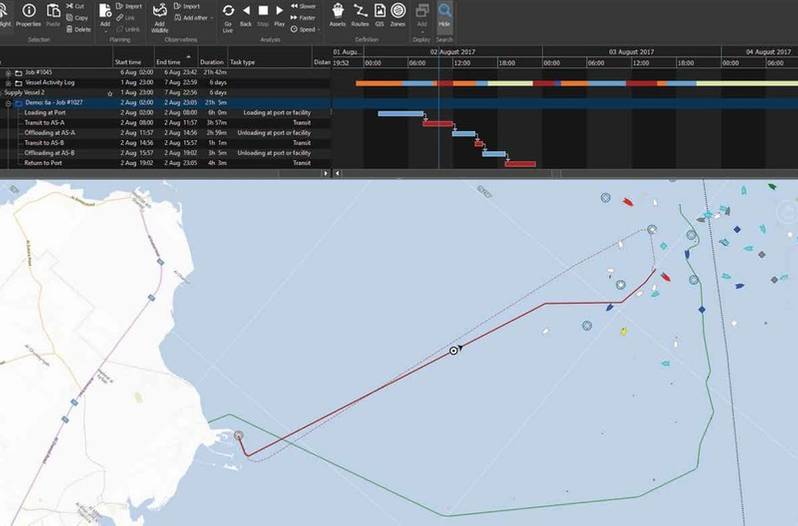
Task: Click the 03 August 2017 date header
Action: [x=632, y=52]
